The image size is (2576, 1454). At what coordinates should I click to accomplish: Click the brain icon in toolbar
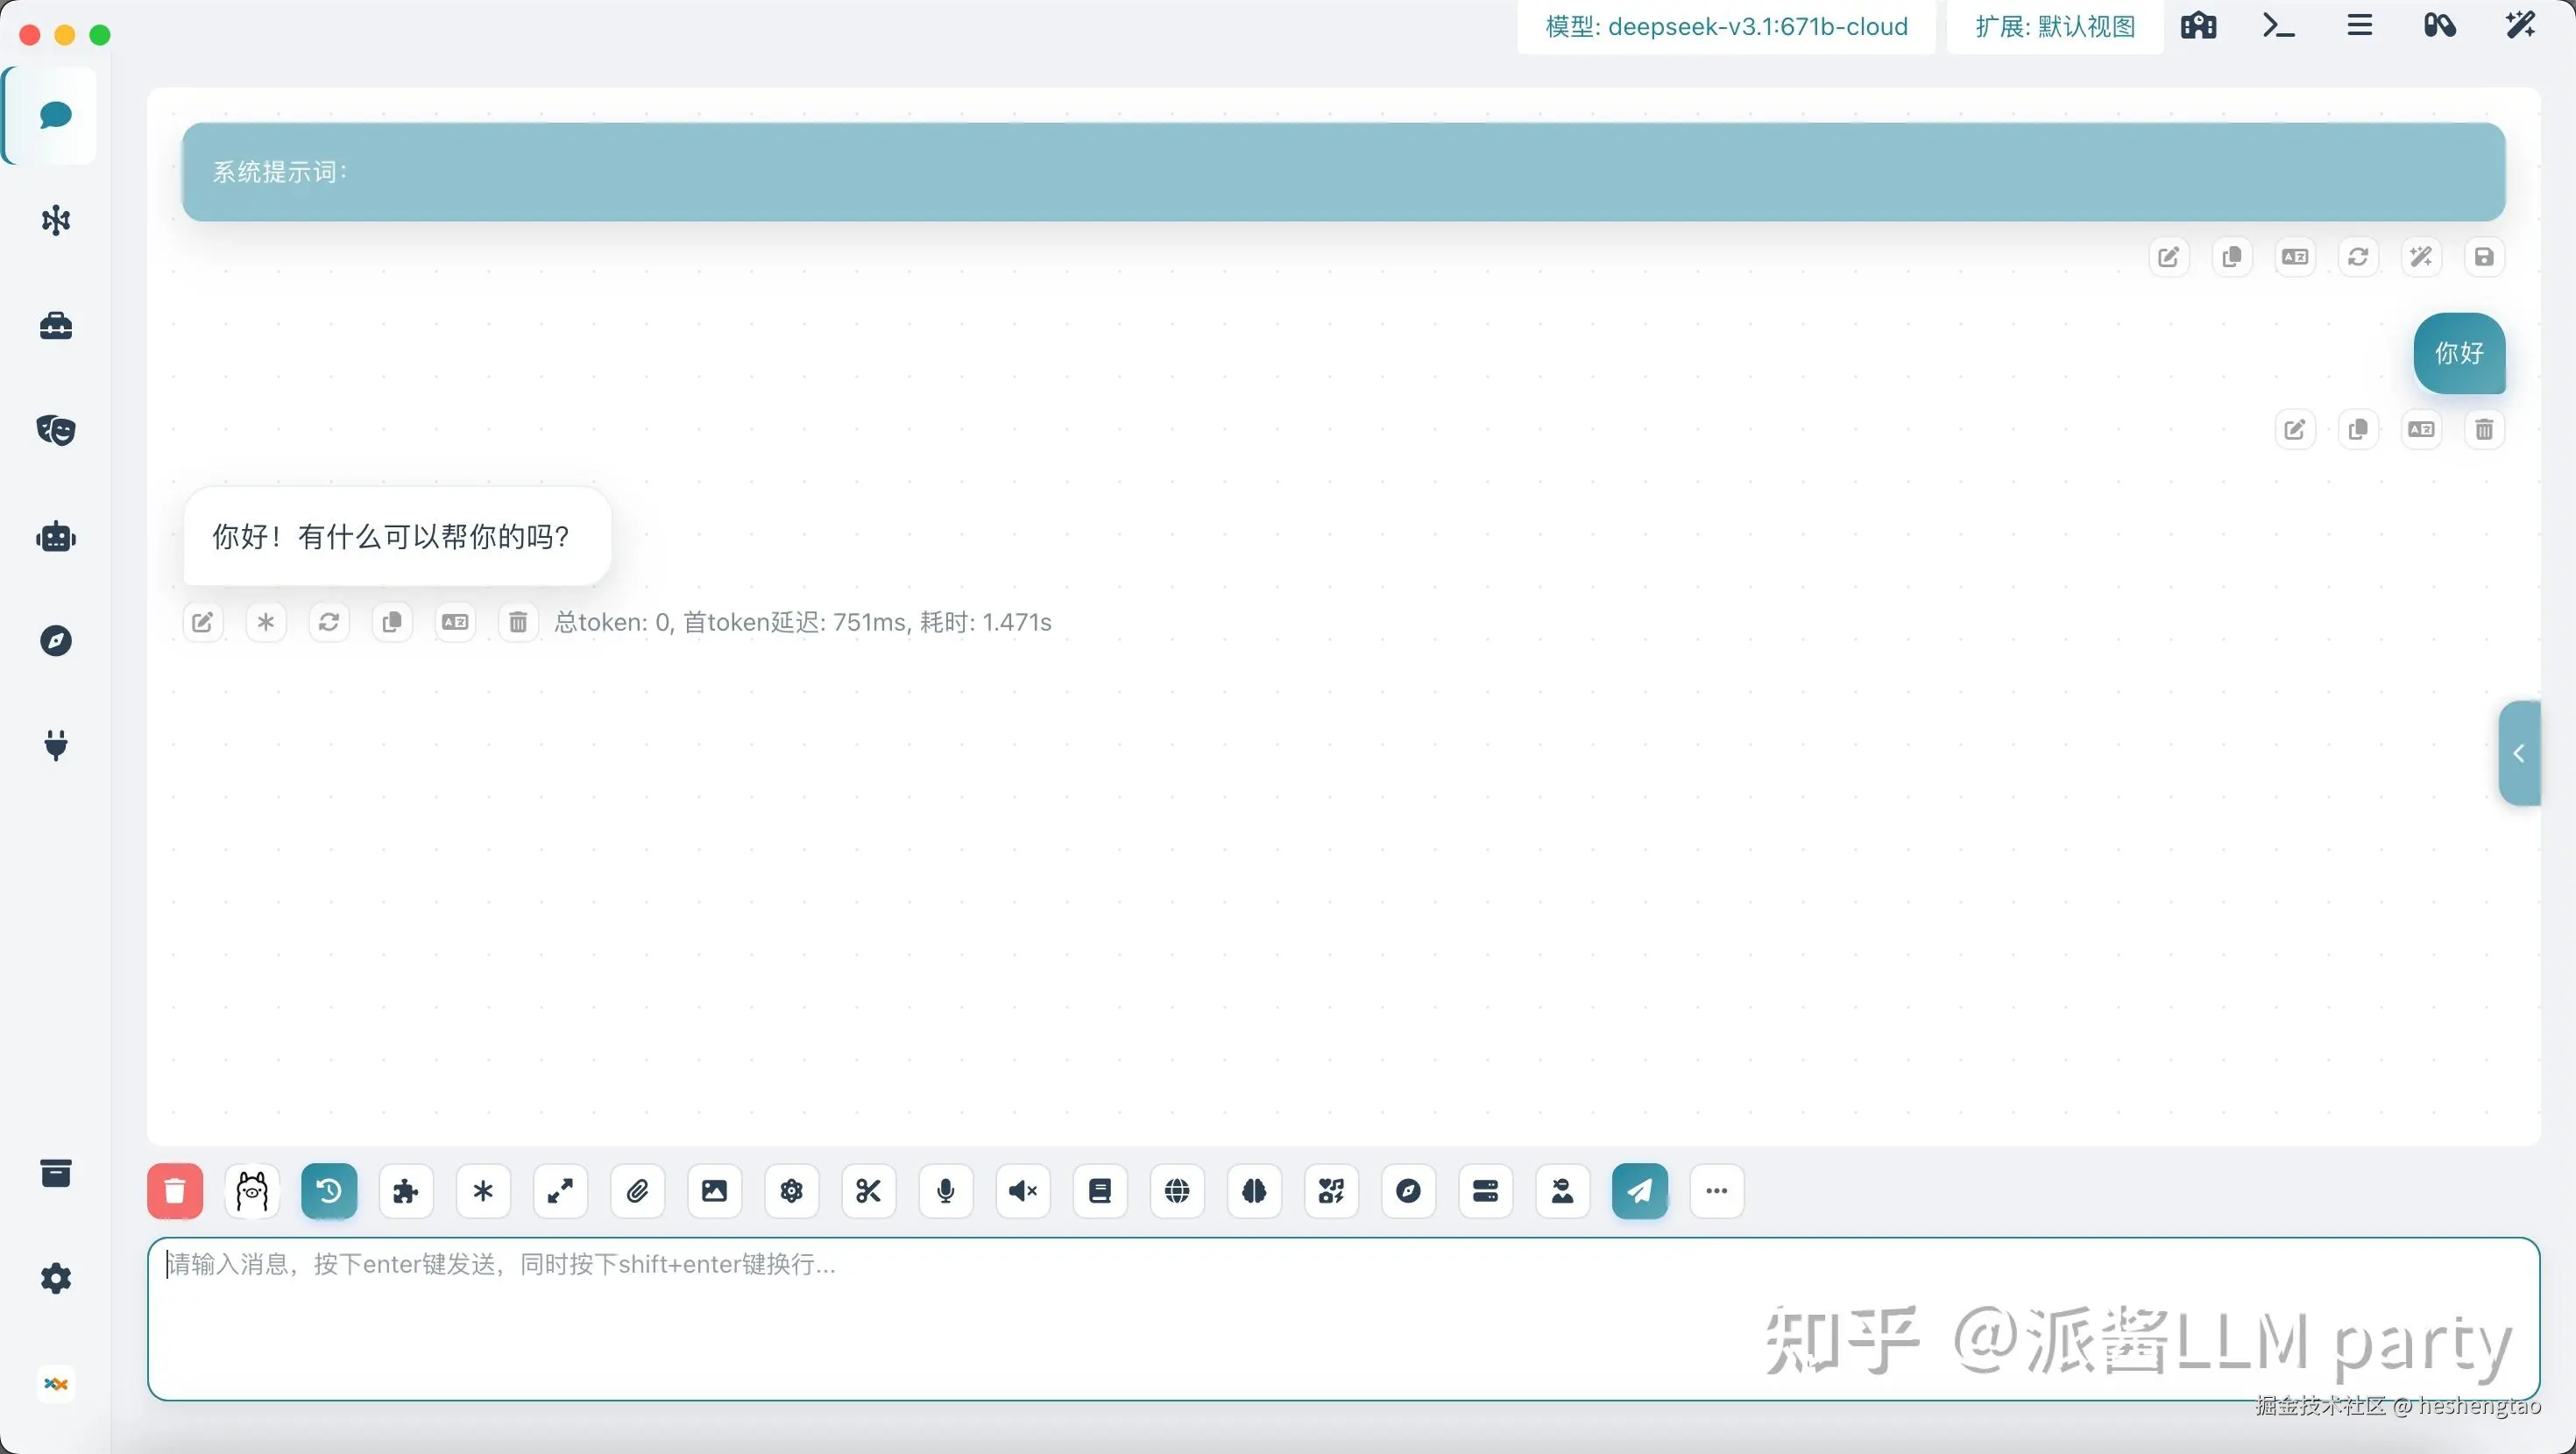[x=1254, y=1190]
